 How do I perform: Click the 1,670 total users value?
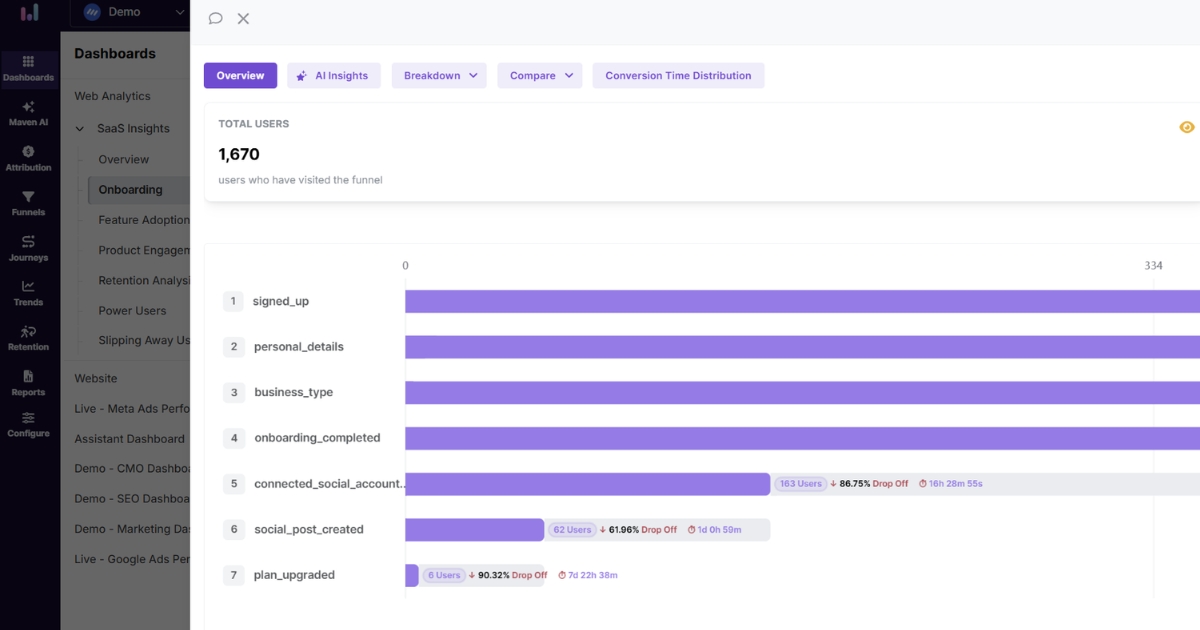click(239, 154)
